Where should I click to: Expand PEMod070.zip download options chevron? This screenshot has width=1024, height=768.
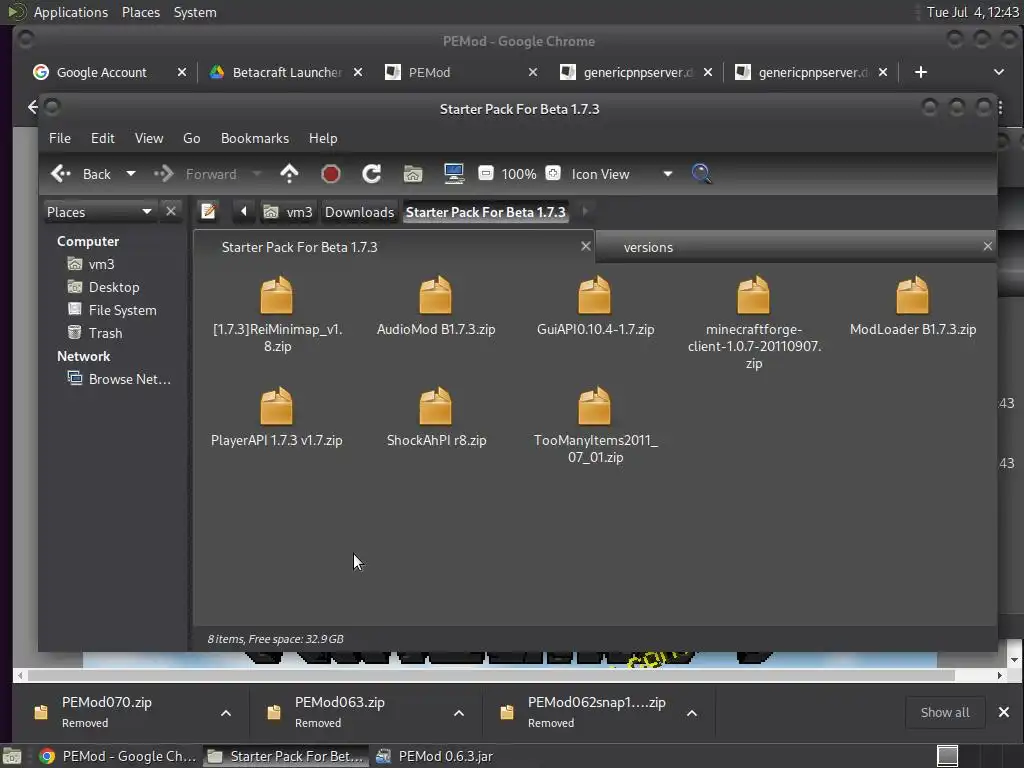[x=226, y=712]
